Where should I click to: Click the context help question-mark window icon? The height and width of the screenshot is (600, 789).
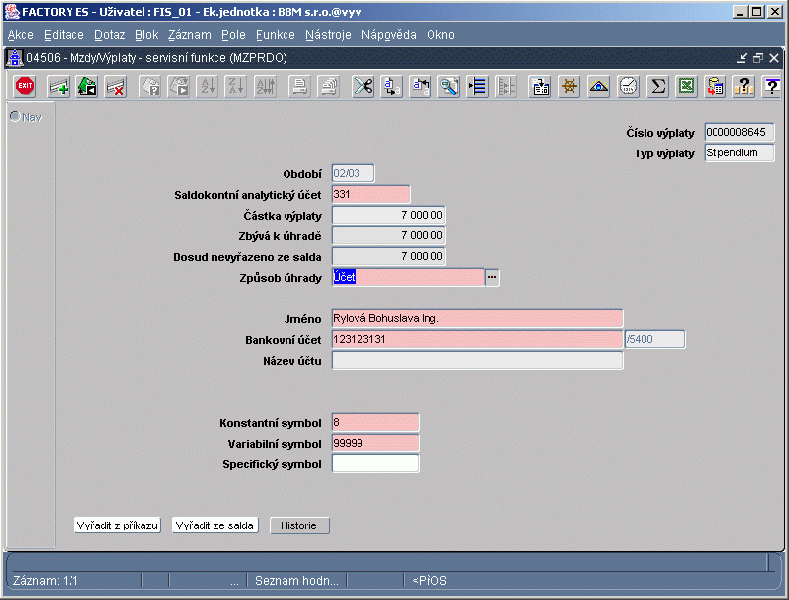point(772,86)
